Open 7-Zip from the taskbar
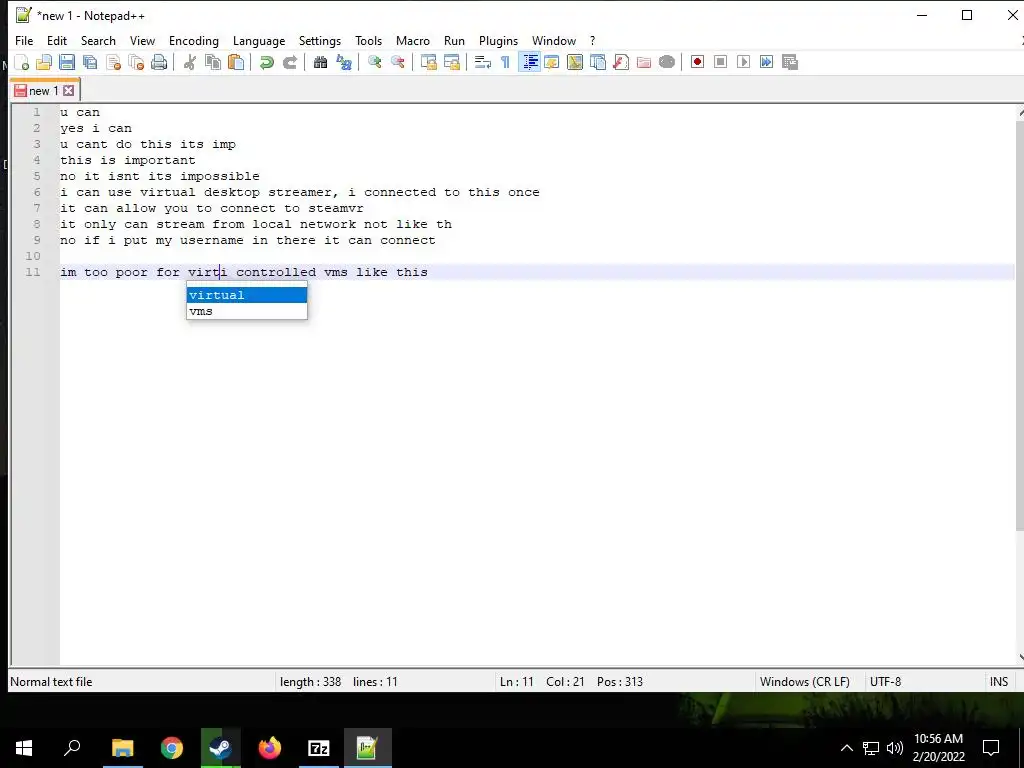The image size is (1024, 768). click(319, 748)
